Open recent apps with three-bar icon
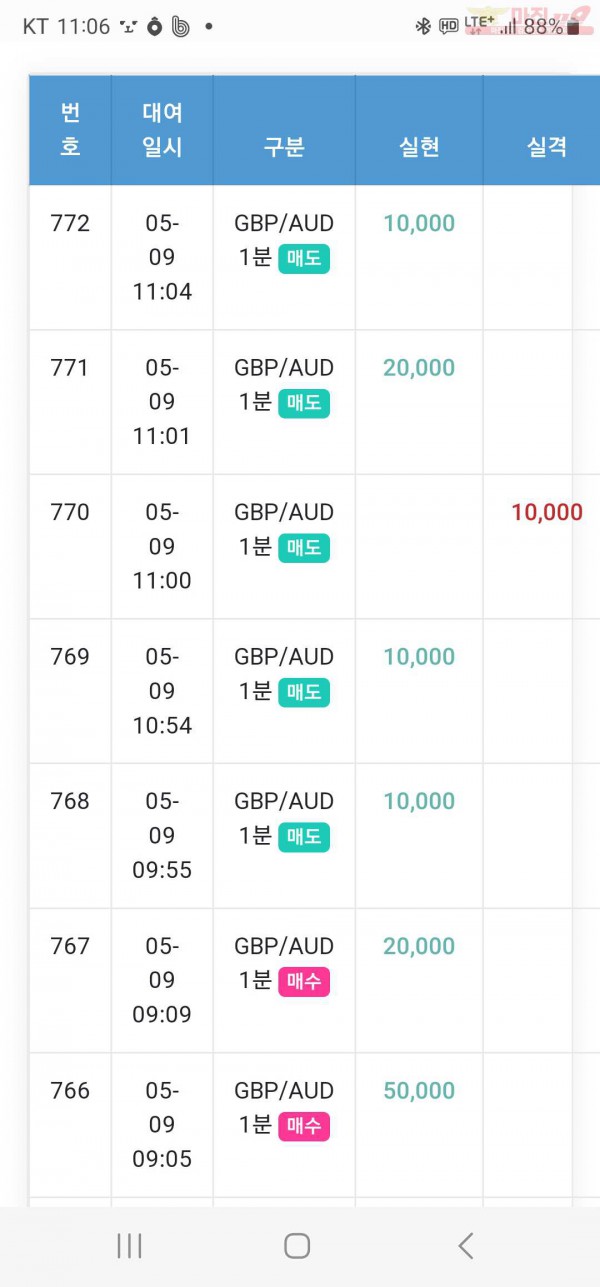This screenshot has height=1287, width=600. click(x=129, y=1245)
